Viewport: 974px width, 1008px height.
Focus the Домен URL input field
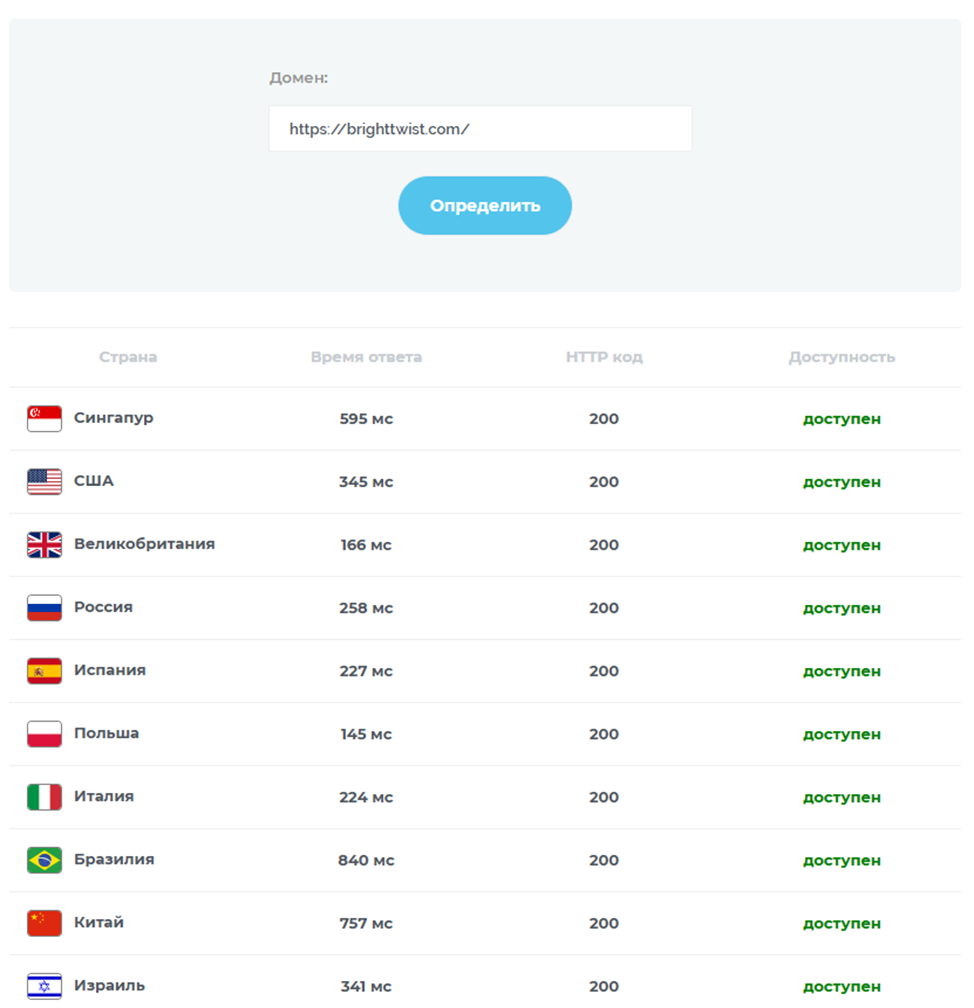480,129
